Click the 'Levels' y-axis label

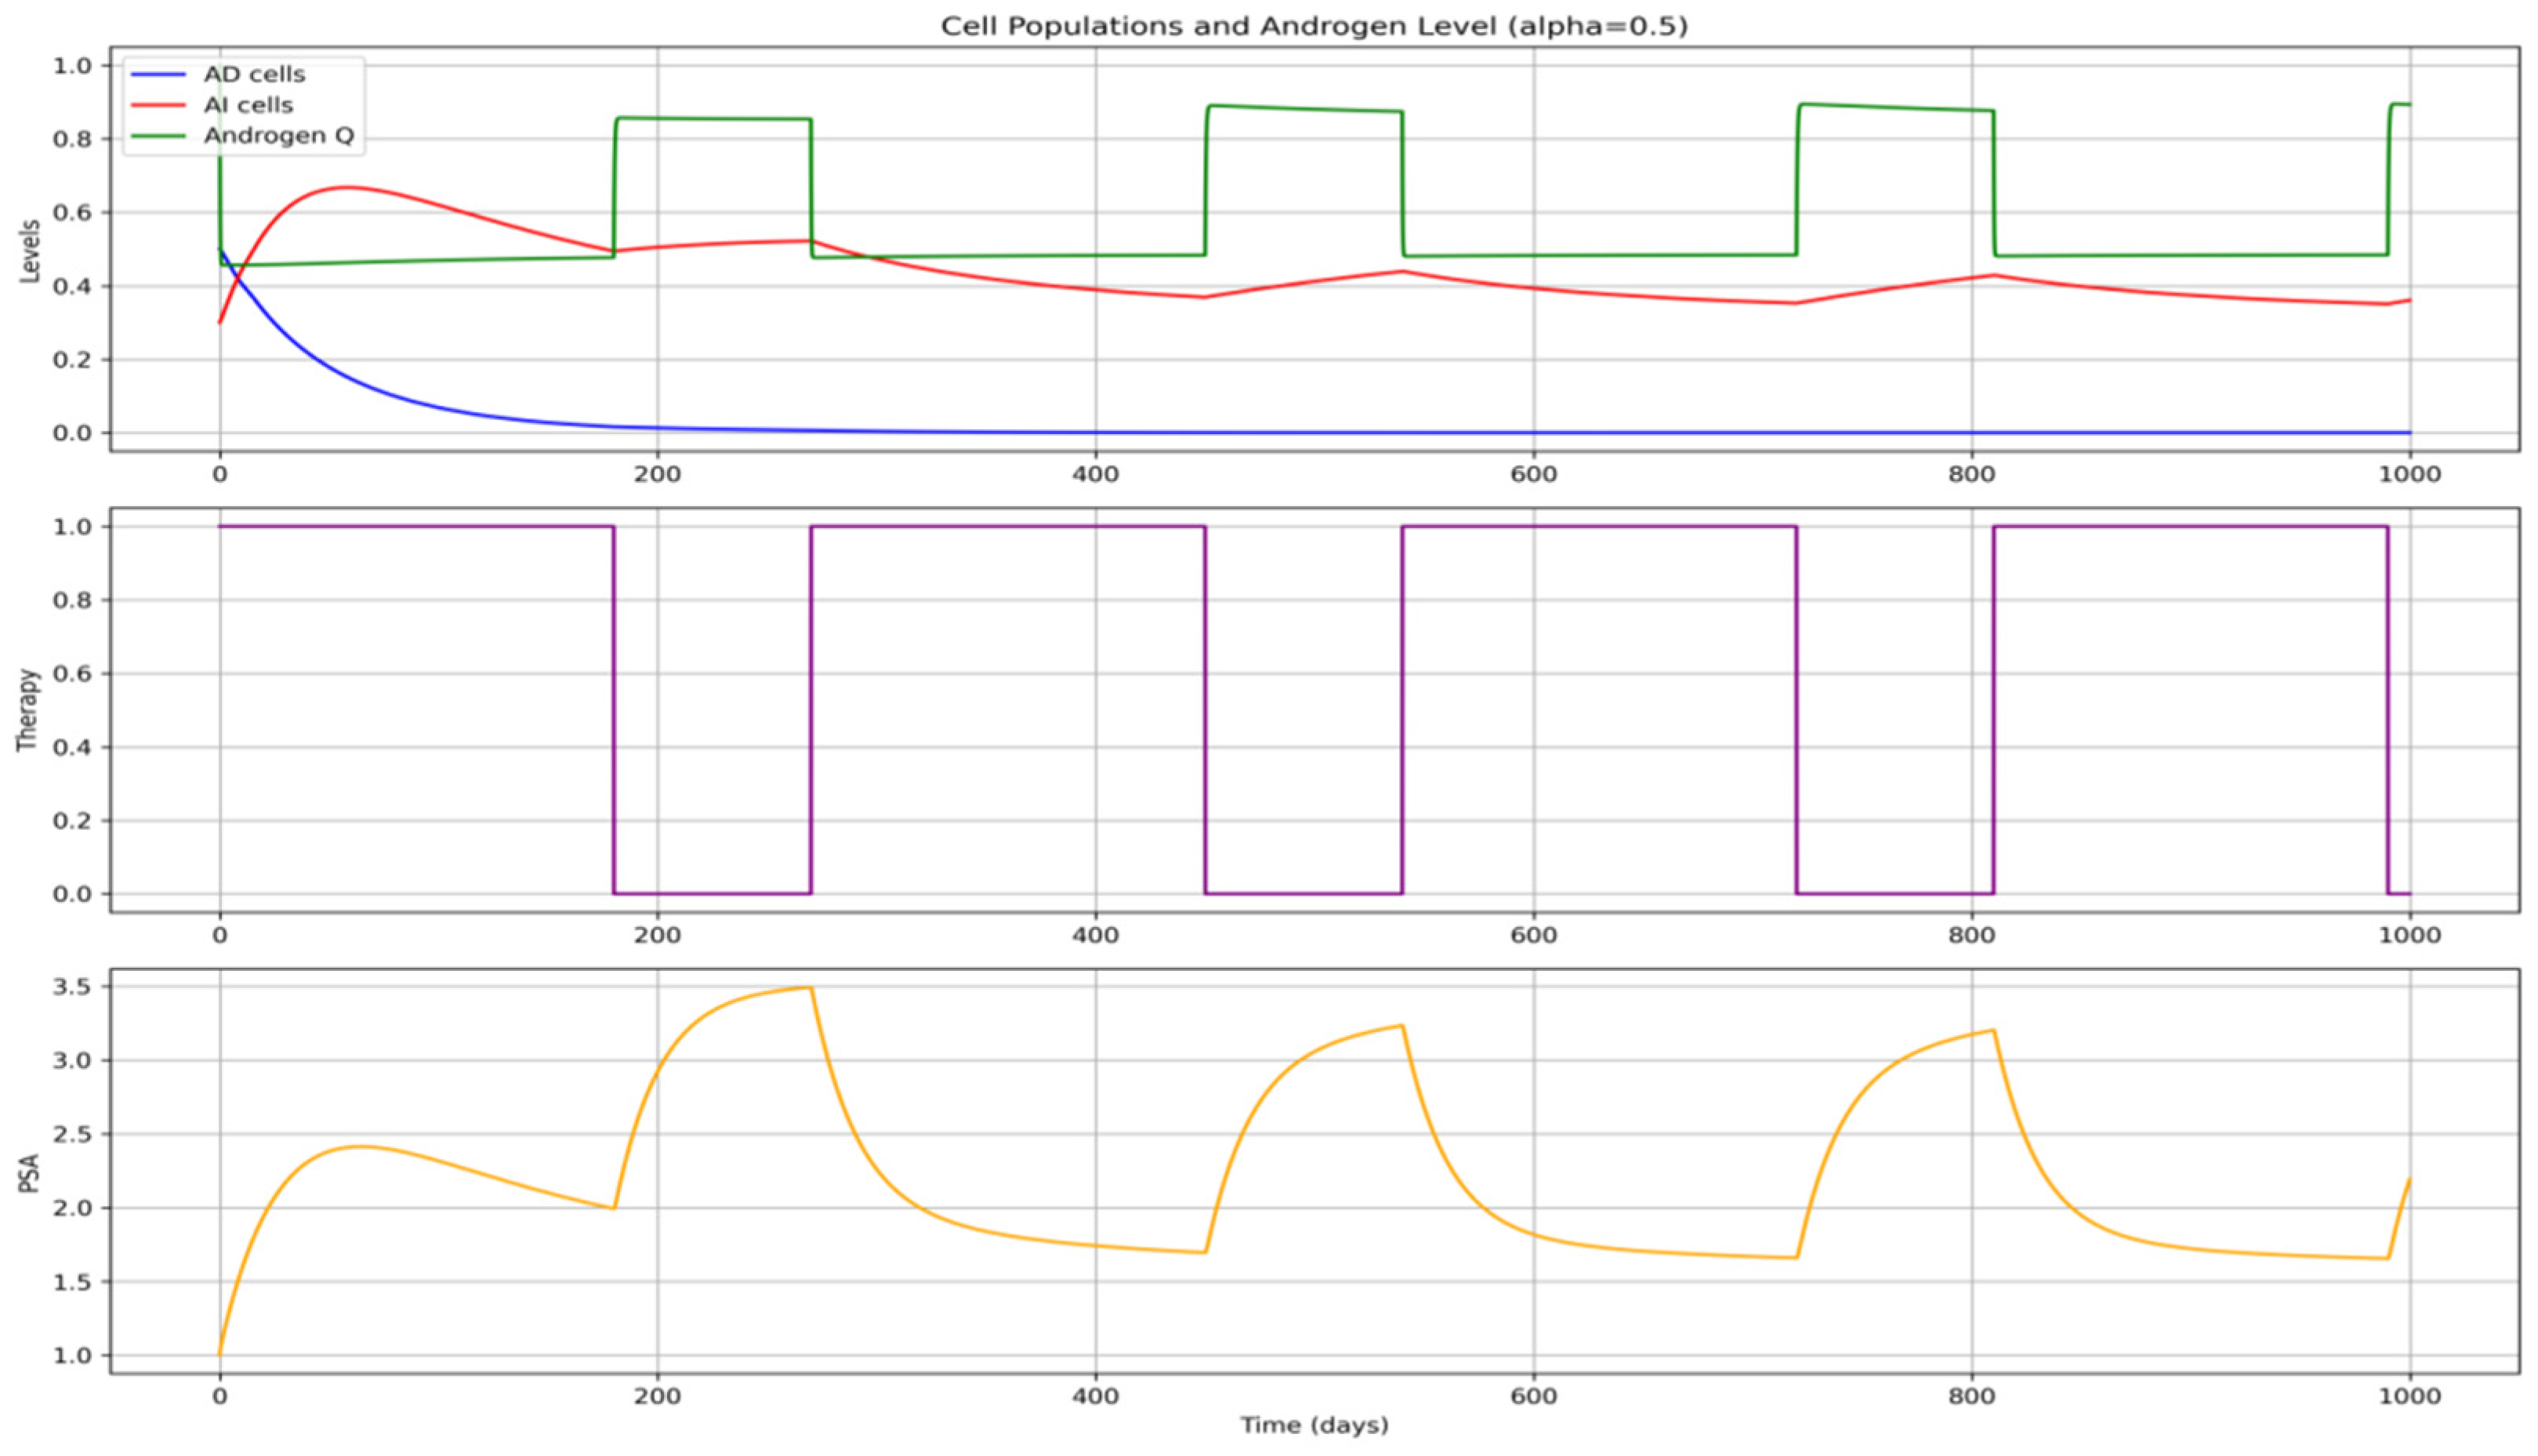[30, 251]
